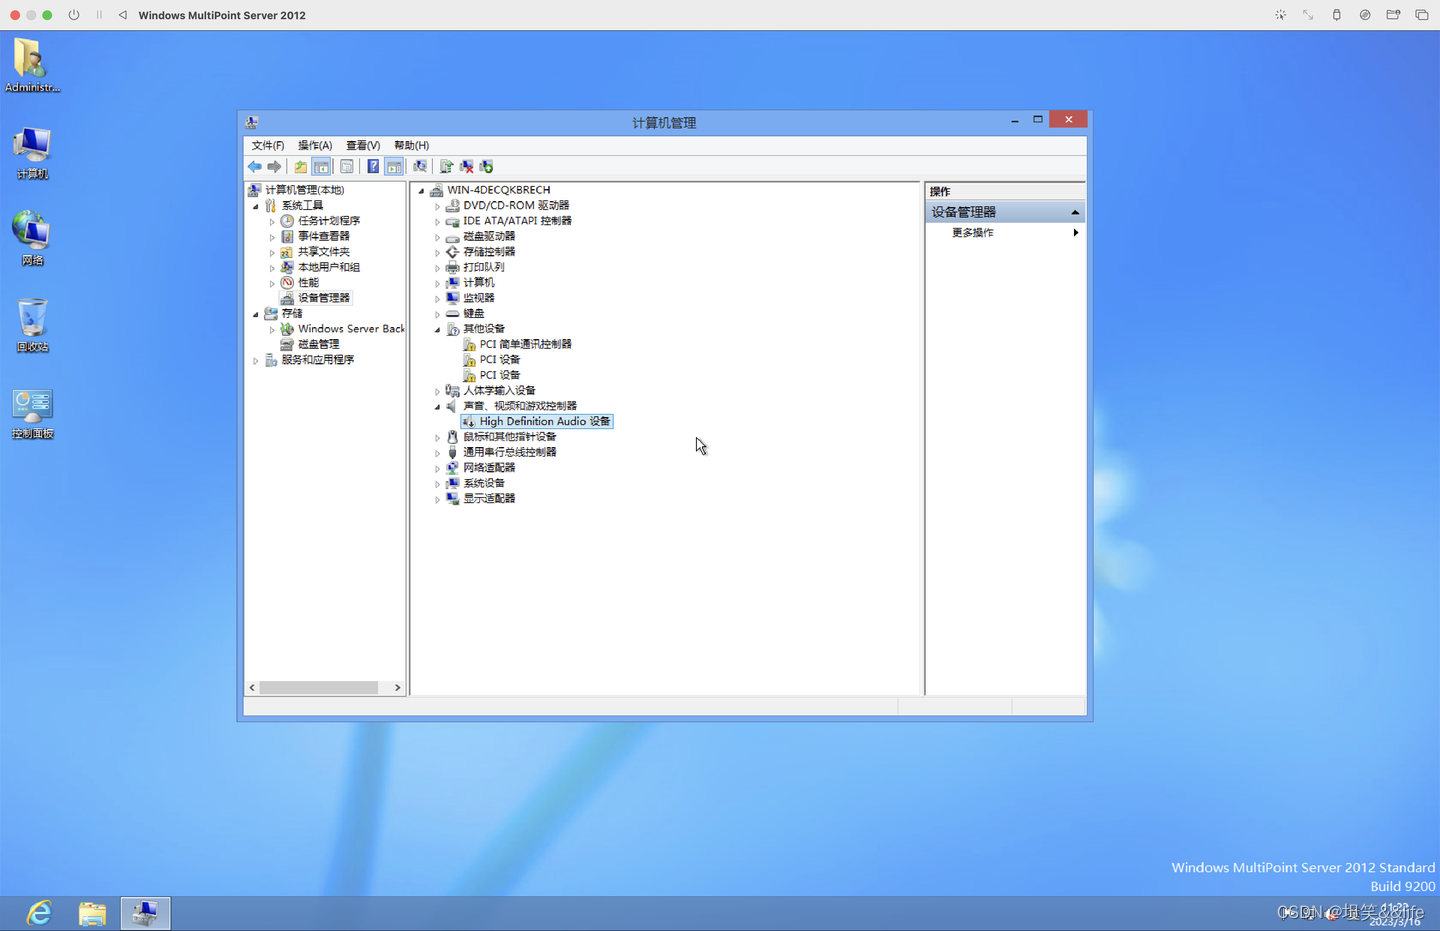Viewport: 1440px width, 931px height.
Task: Click the VM power icon in title bar
Action: point(74,15)
